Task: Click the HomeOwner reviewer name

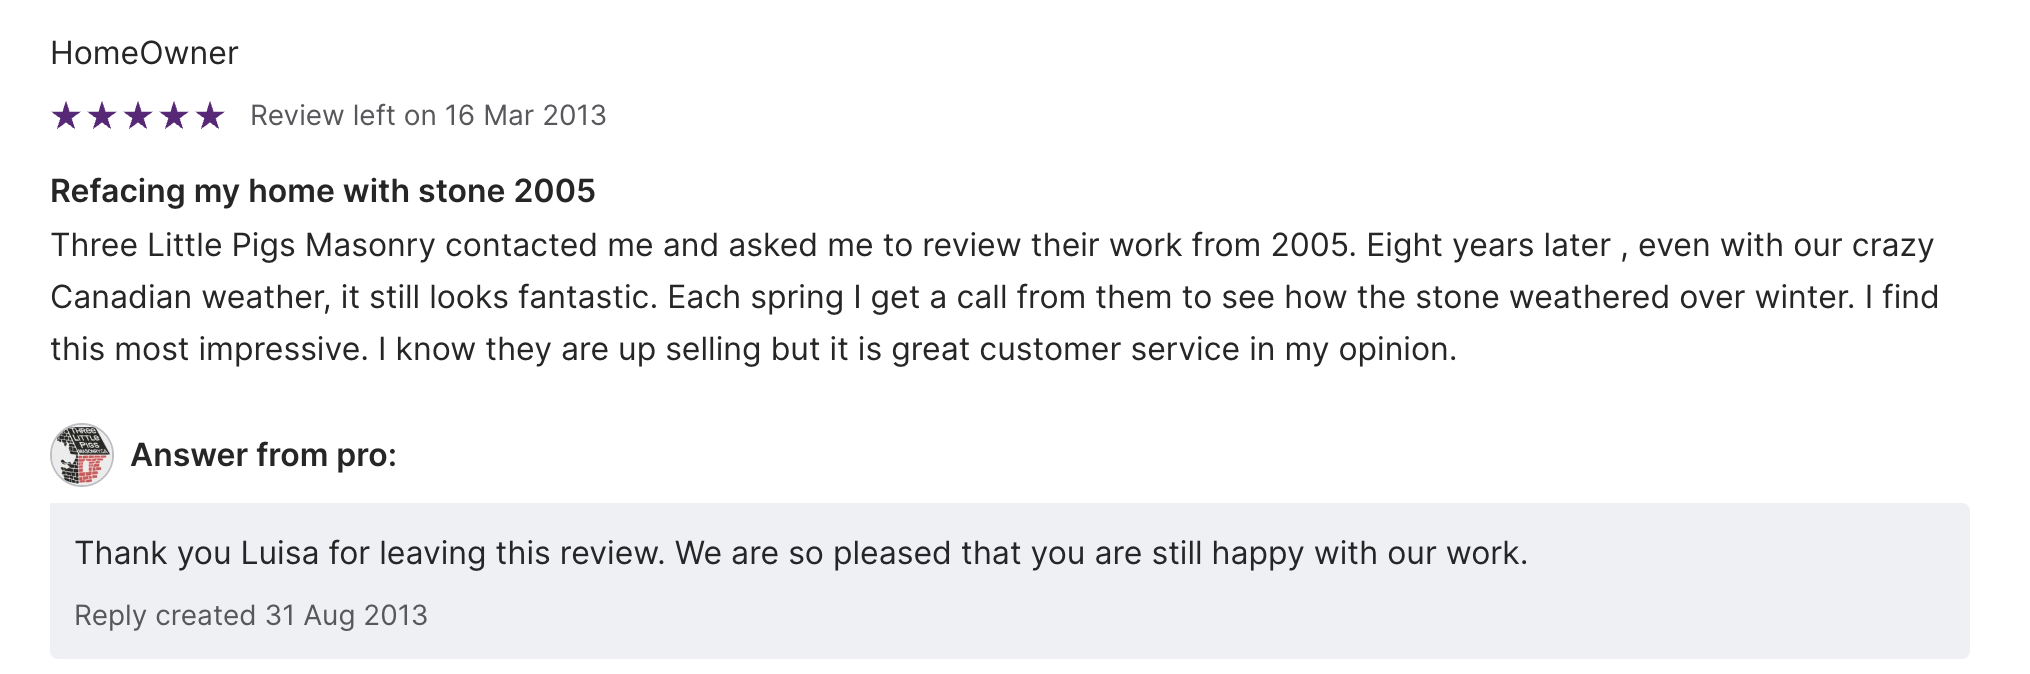Action: [x=144, y=53]
